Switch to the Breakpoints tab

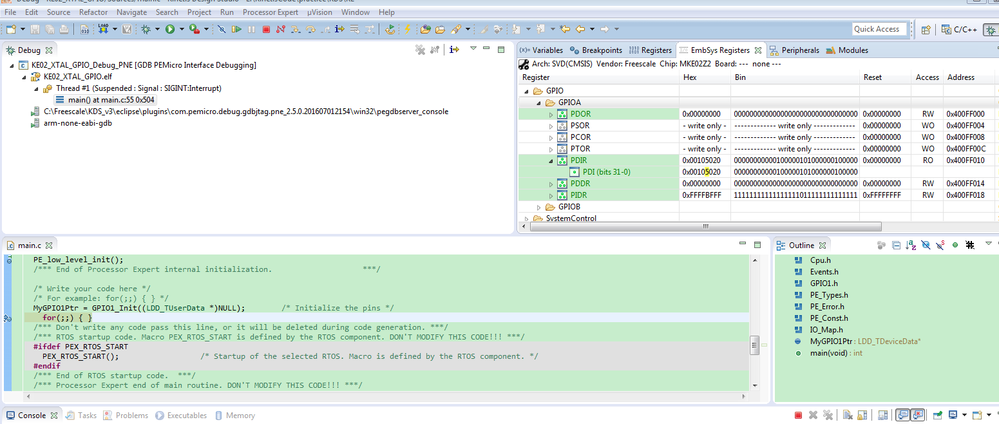point(596,50)
